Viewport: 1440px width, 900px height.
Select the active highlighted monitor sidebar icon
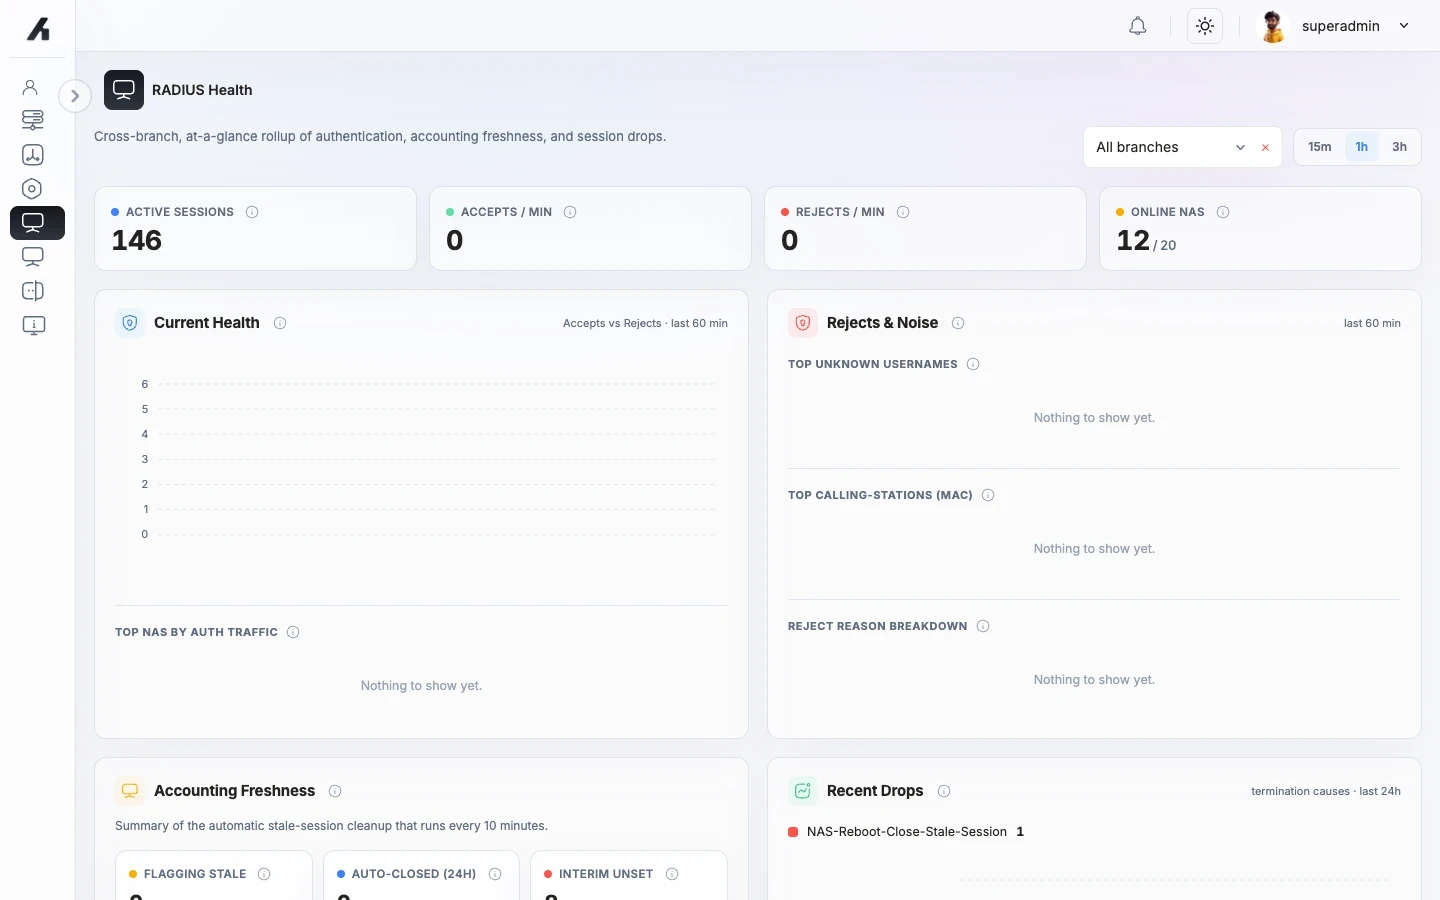(x=37, y=223)
